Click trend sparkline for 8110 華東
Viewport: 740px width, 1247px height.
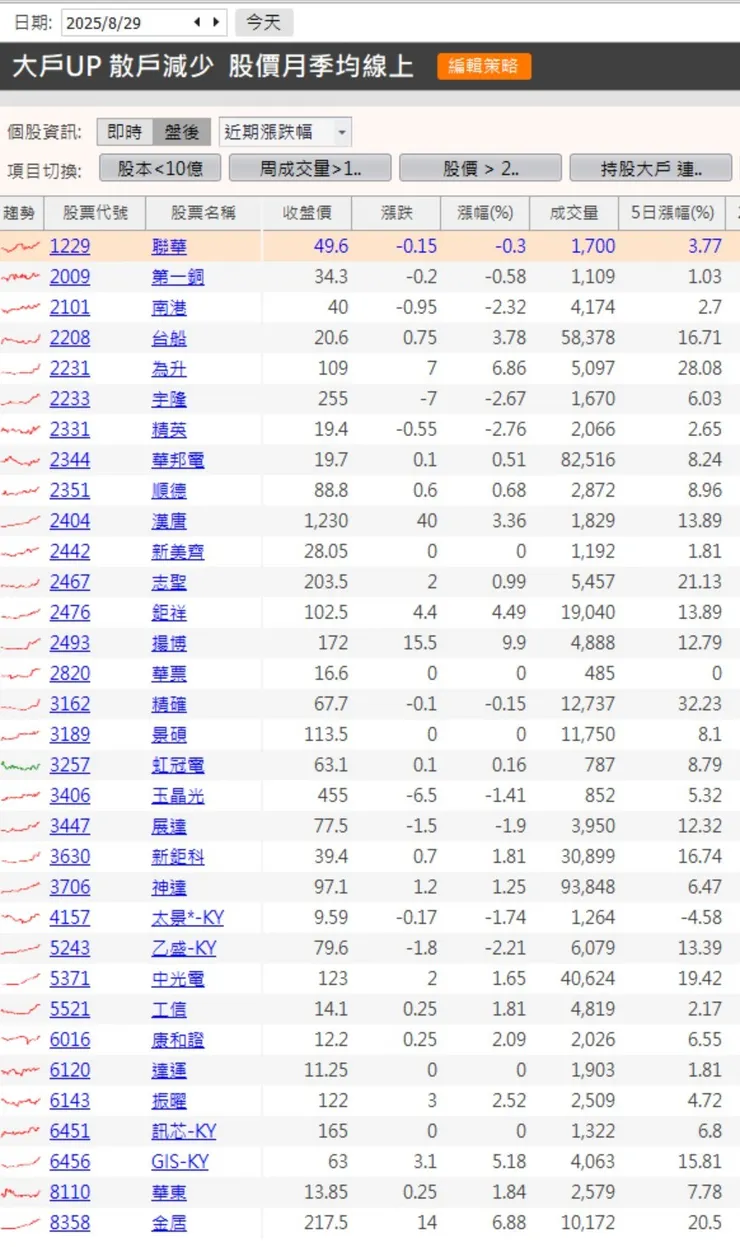(21, 1192)
